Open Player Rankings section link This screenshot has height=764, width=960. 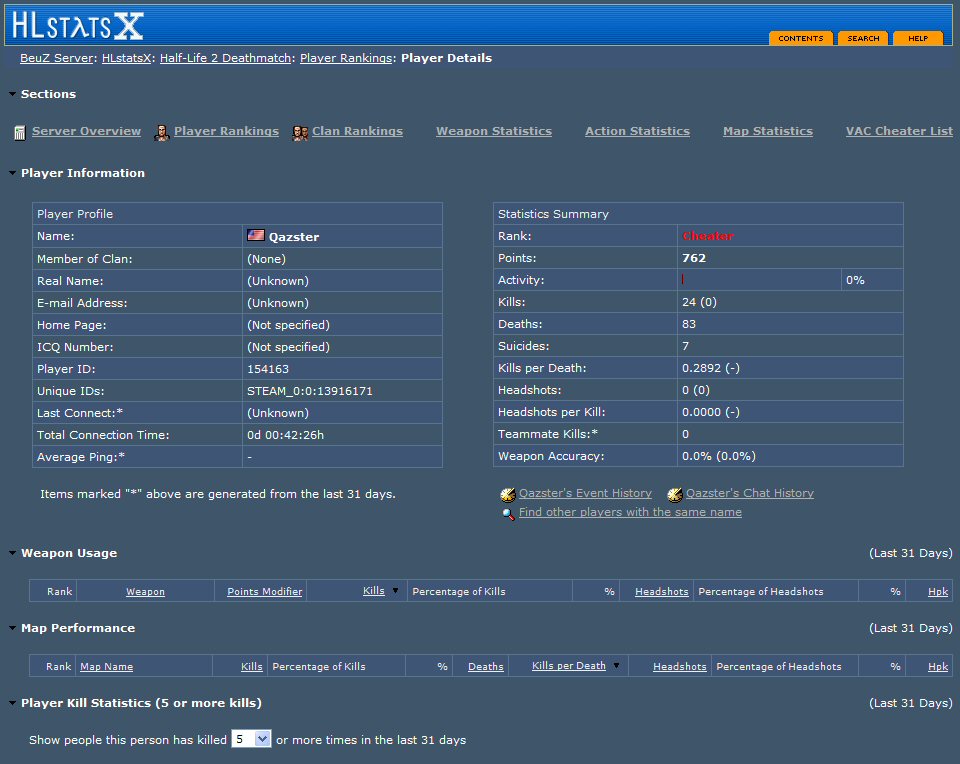[226, 131]
